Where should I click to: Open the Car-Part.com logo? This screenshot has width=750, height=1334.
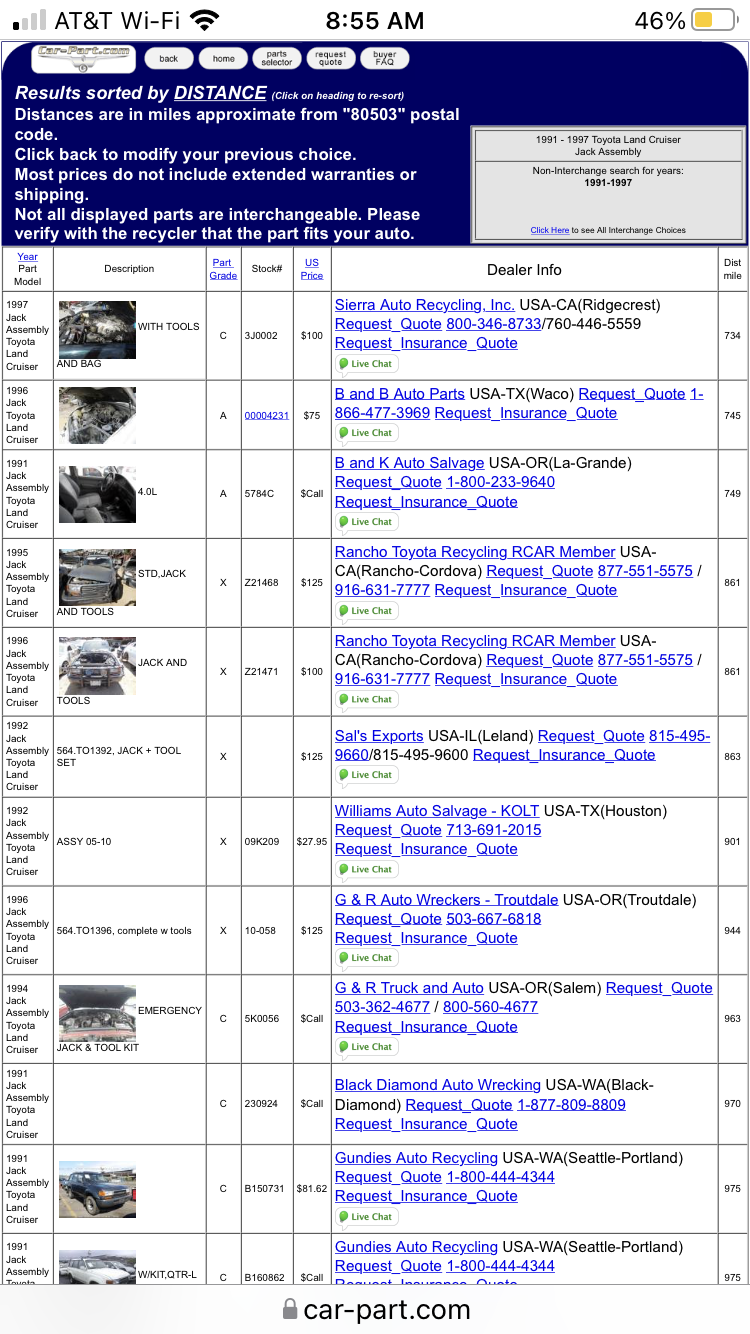pos(85,58)
